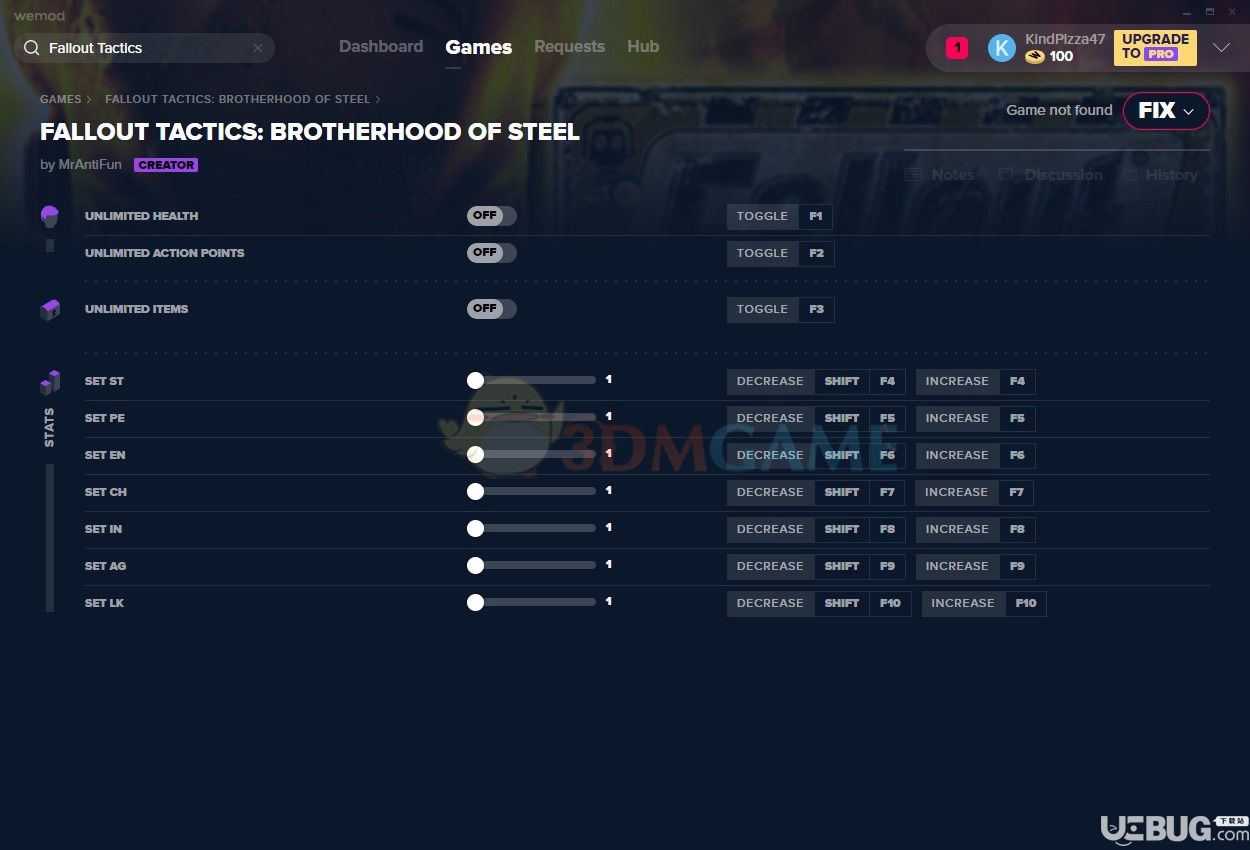This screenshot has height=850, width=1250.
Task: Toggle Unlimited Health on
Action: click(x=491, y=216)
